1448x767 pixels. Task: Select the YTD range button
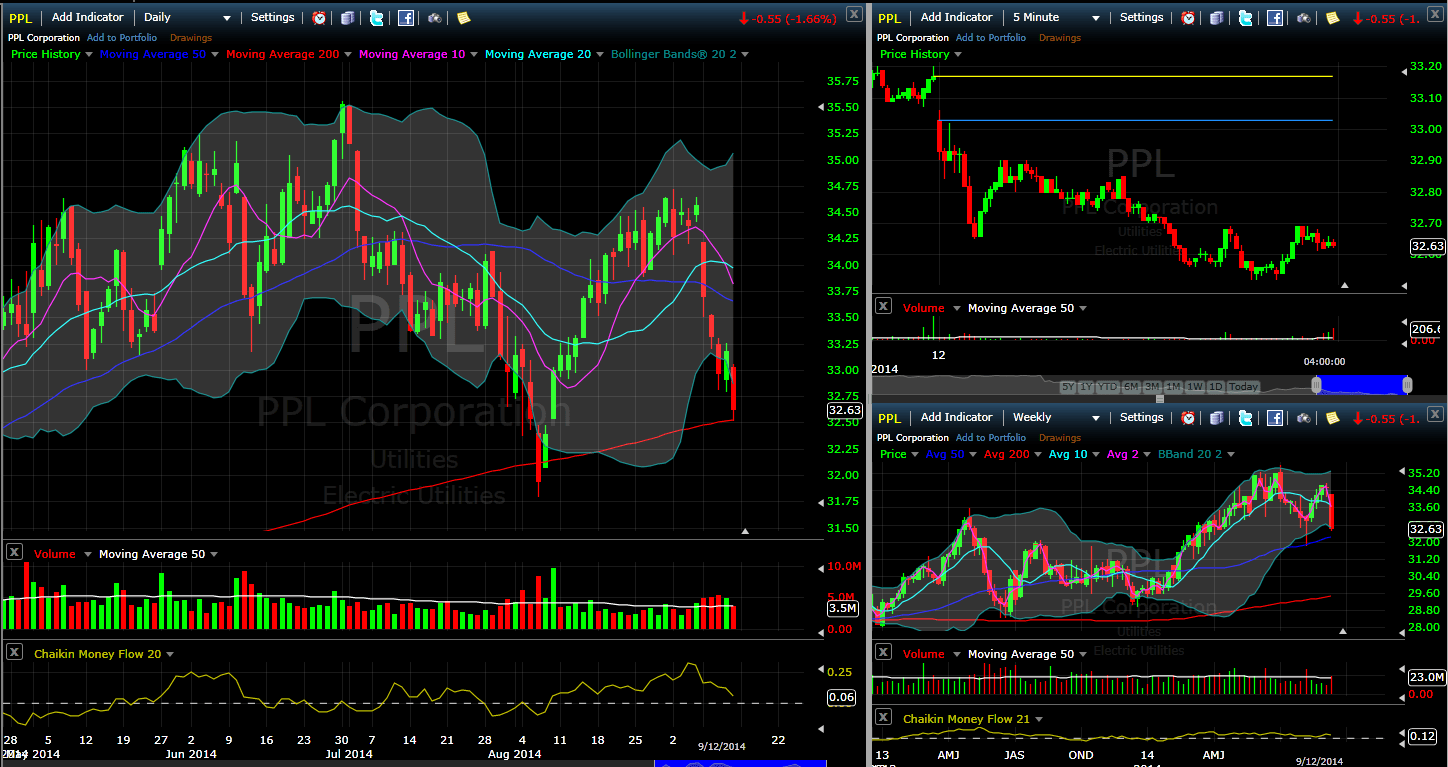click(1107, 387)
